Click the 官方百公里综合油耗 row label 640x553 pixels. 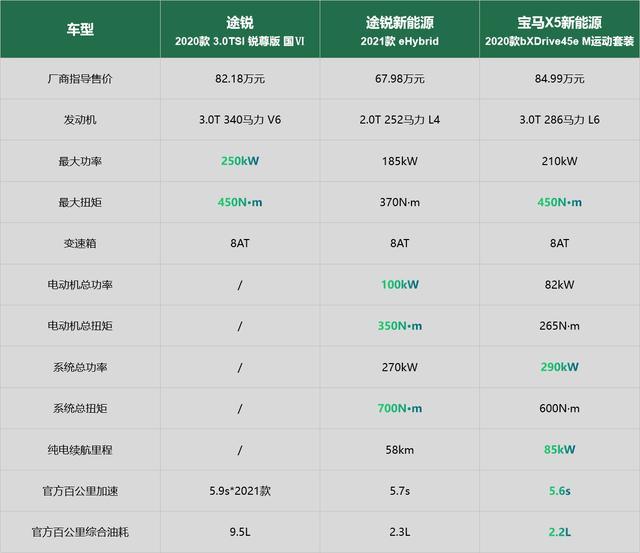(80, 532)
